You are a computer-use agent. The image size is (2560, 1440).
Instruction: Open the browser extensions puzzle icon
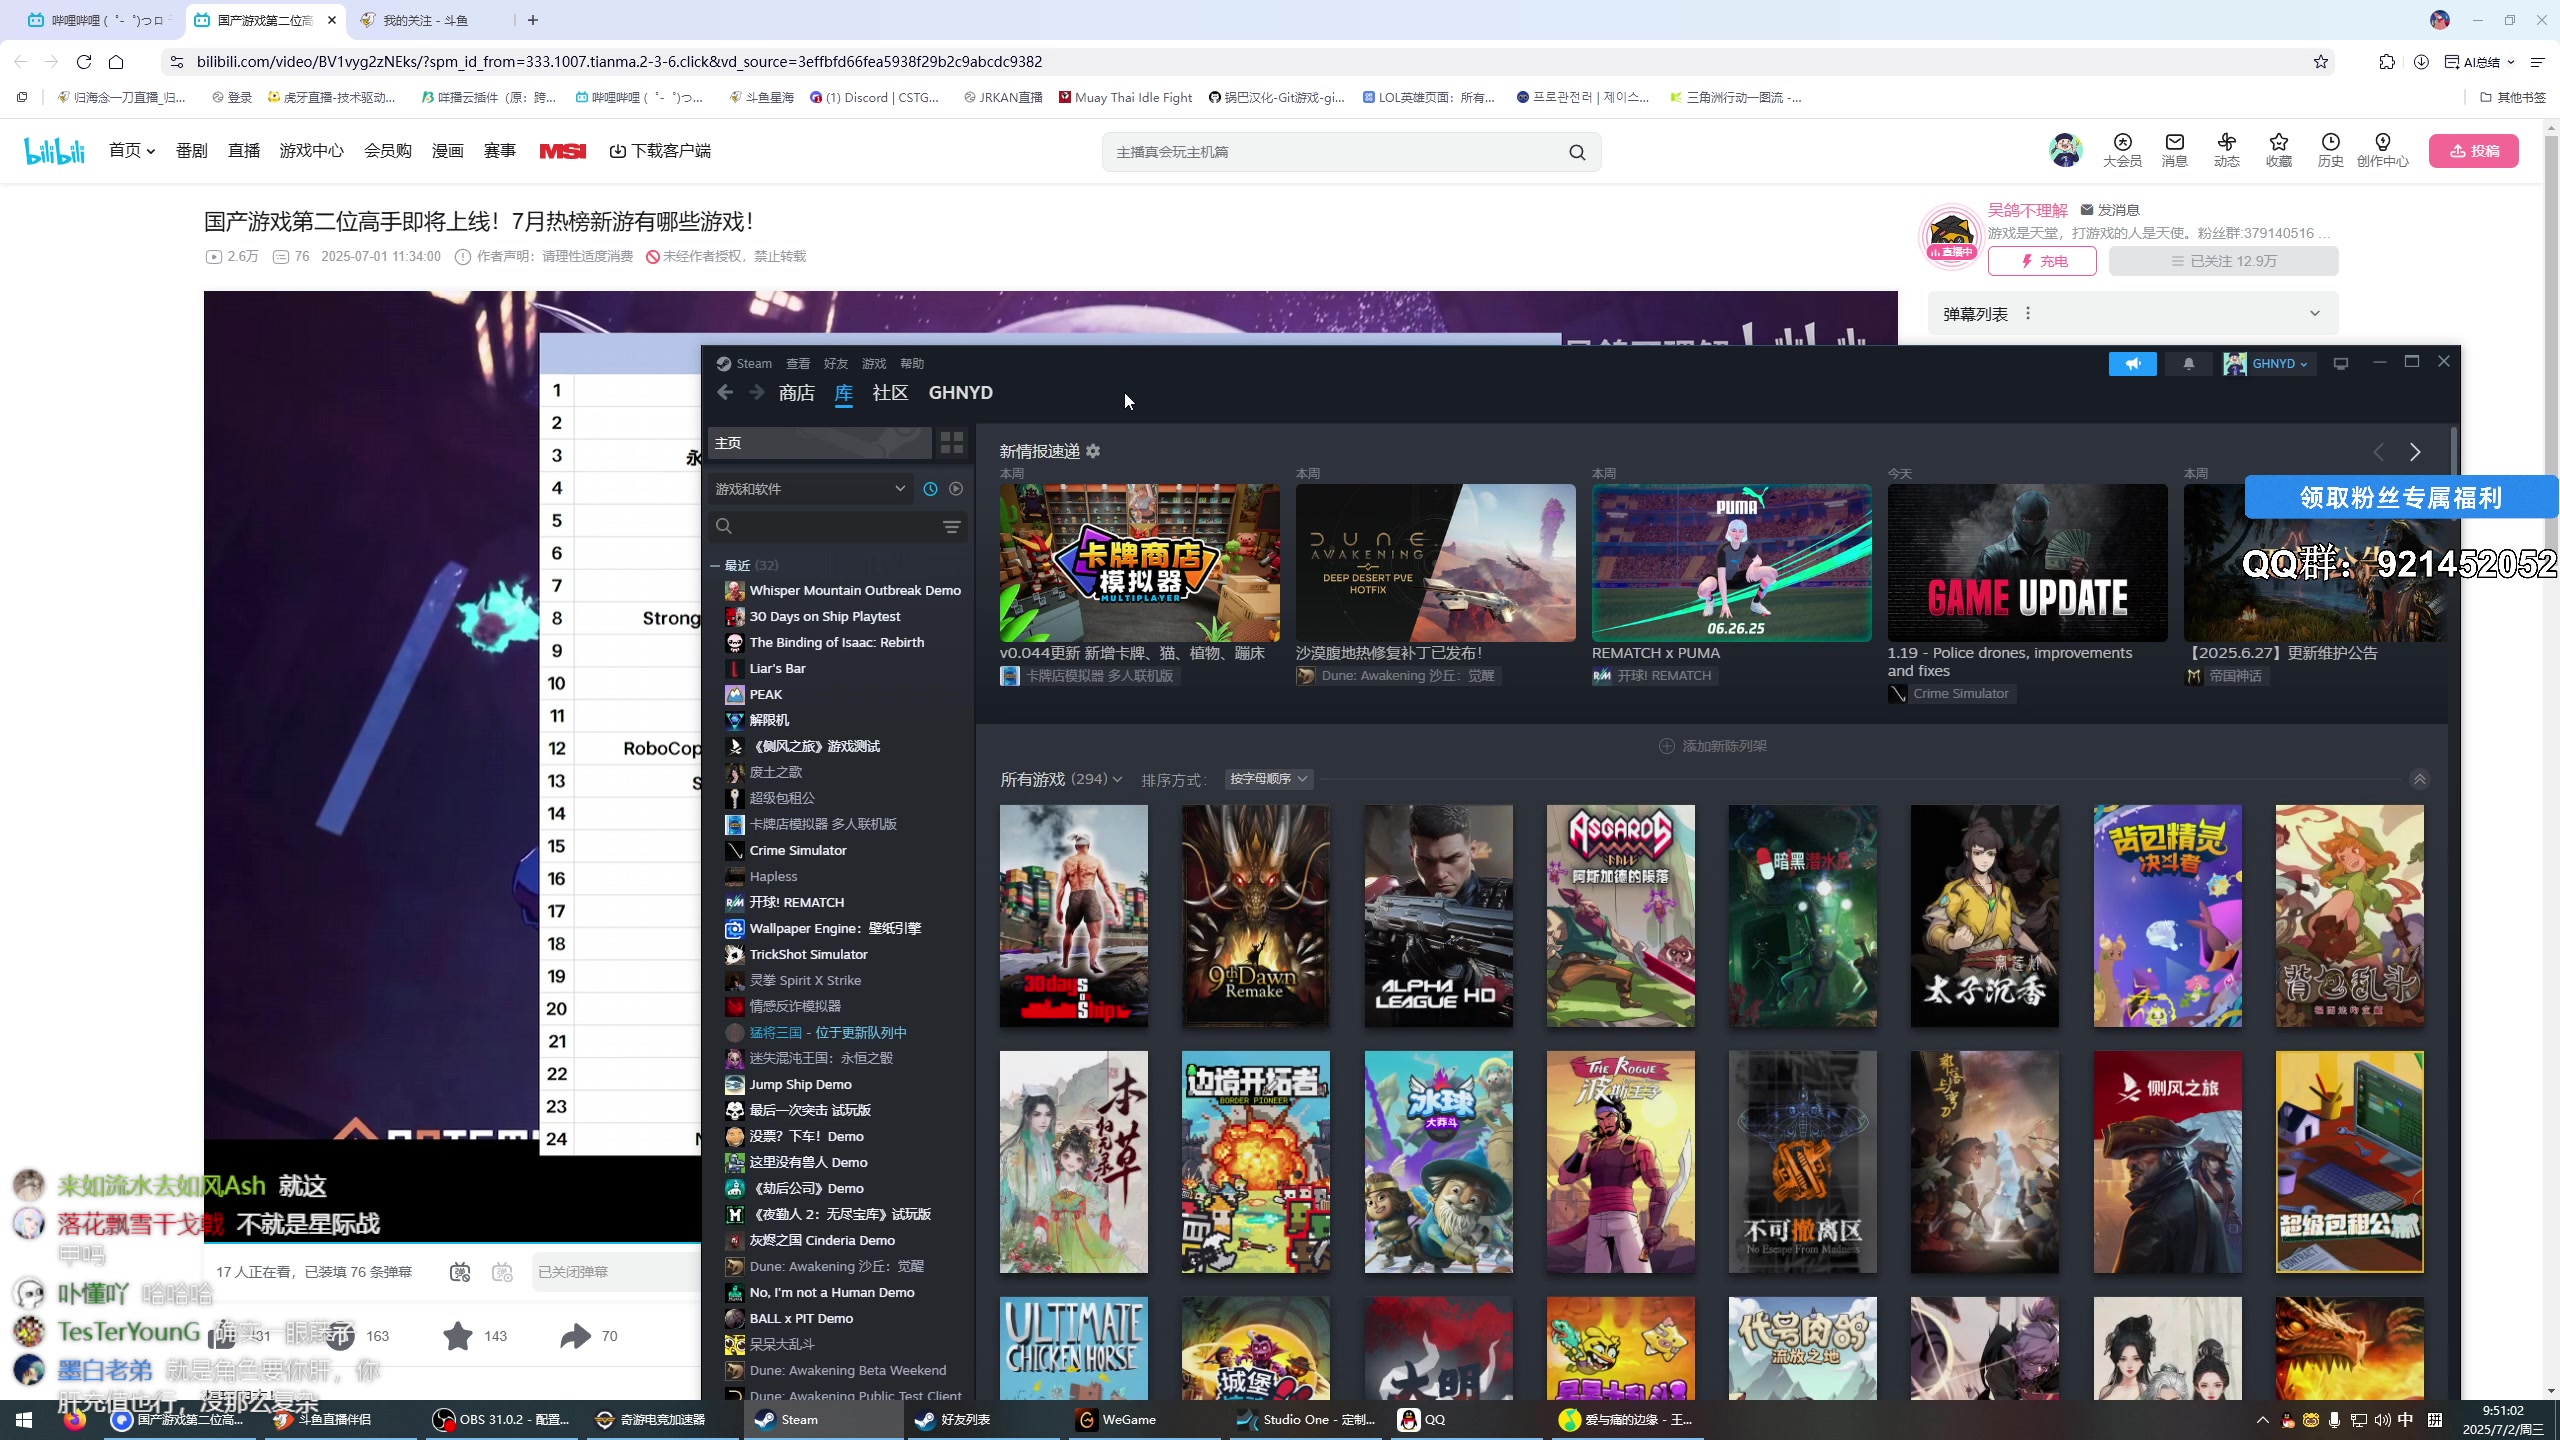[2386, 62]
